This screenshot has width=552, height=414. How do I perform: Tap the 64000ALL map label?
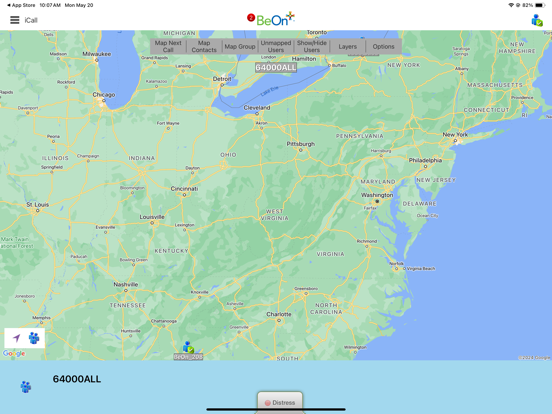[x=276, y=68]
